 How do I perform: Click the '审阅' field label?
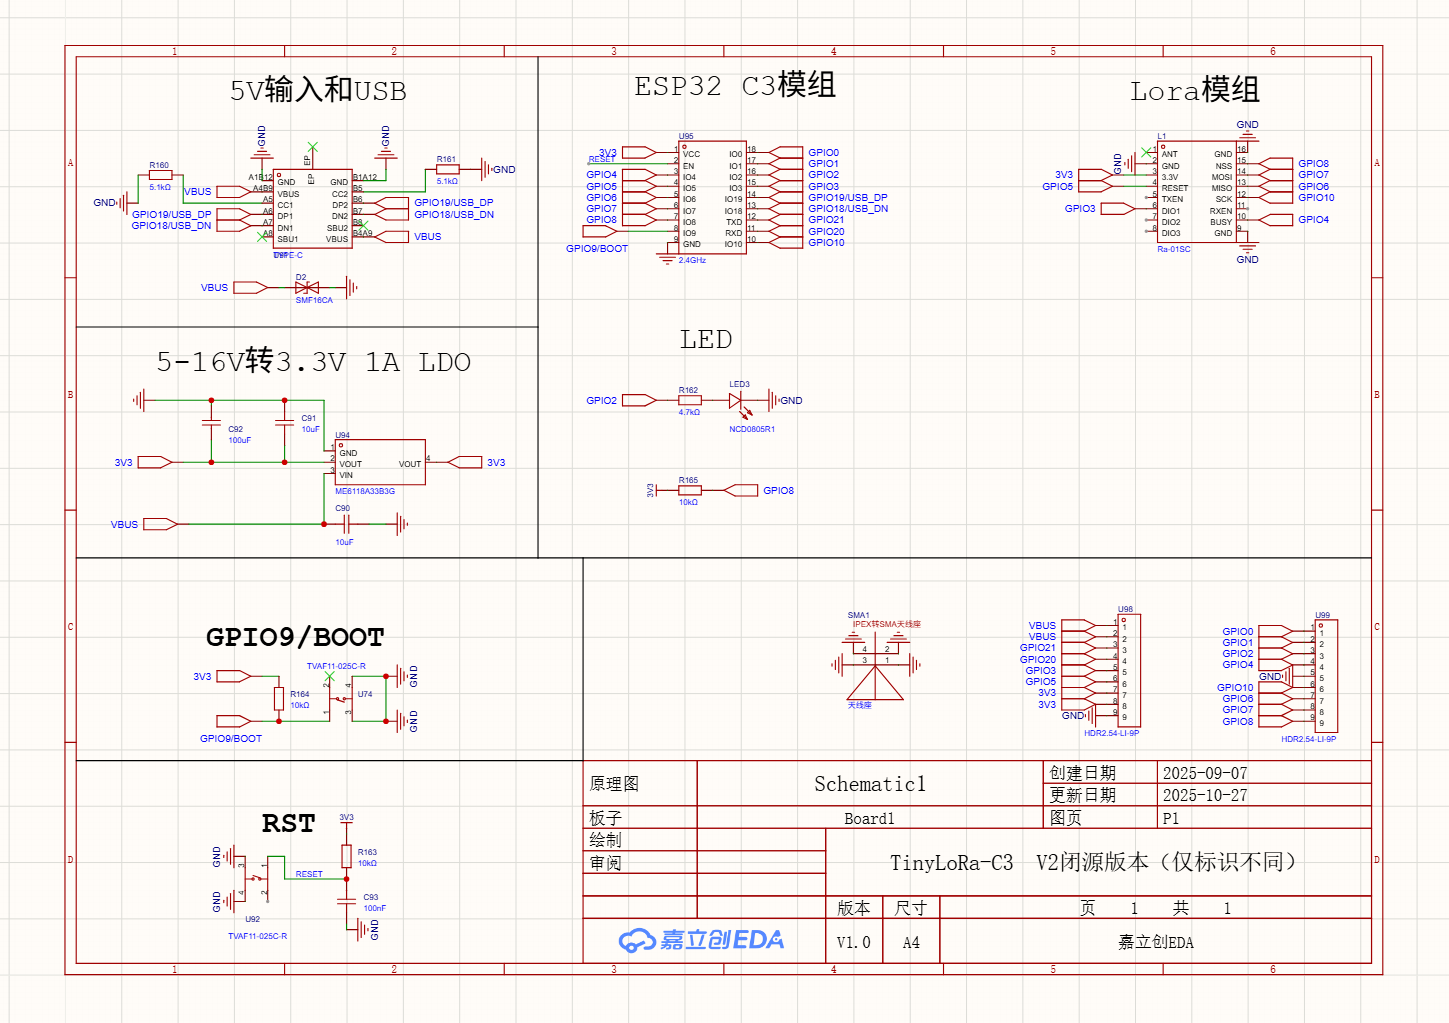[x=605, y=863]
